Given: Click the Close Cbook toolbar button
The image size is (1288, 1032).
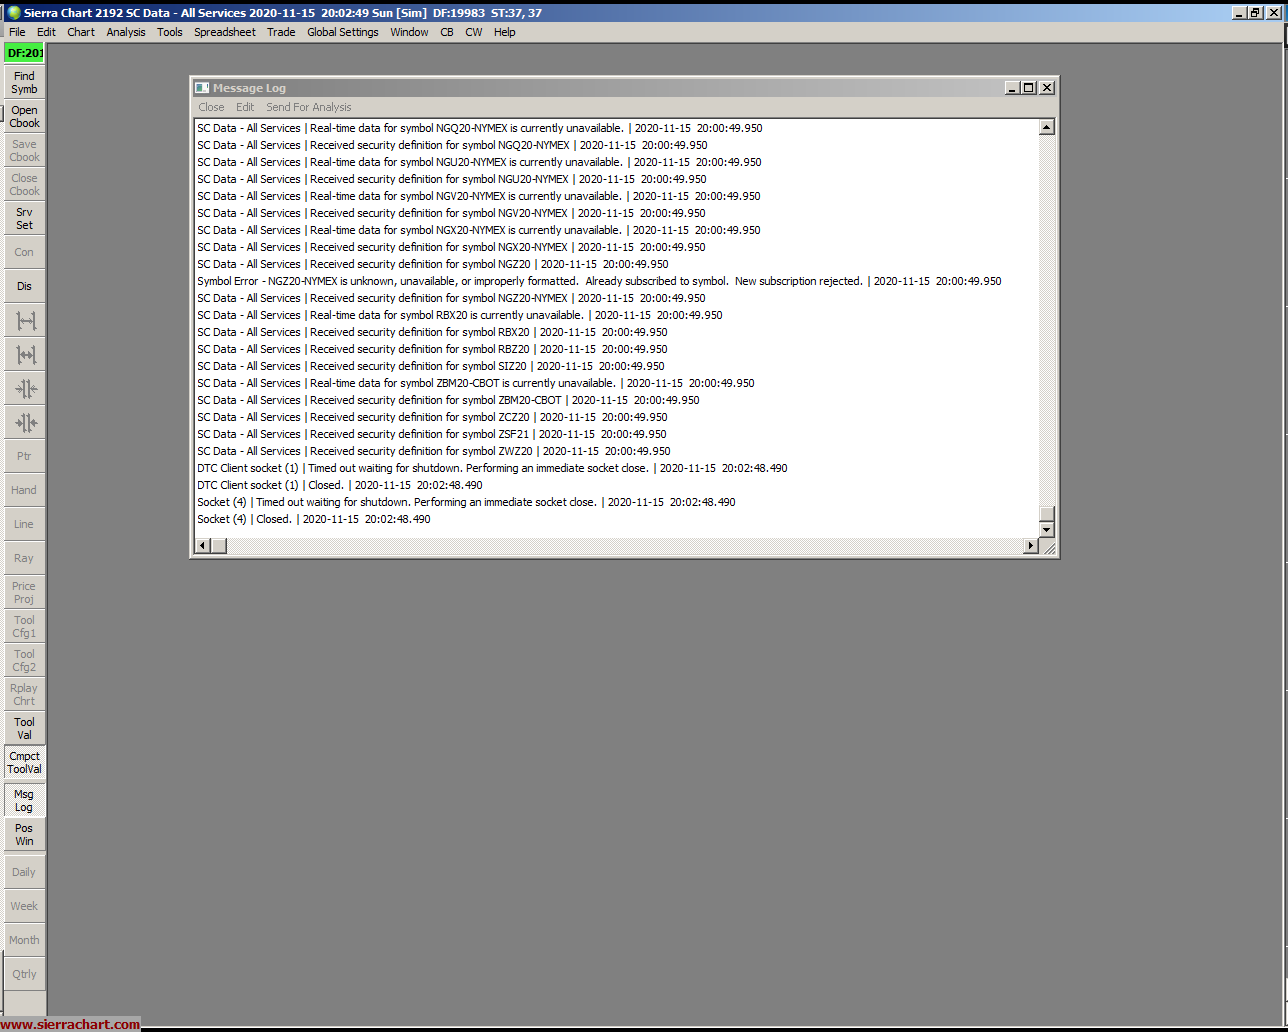Looking at the screenshot, I should pos(24,184).
